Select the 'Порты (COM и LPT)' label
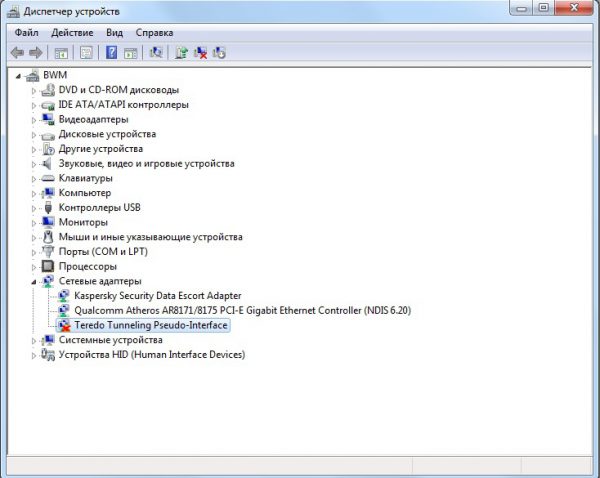The width and height of the screenshot is (600, 478). (103, 252)
